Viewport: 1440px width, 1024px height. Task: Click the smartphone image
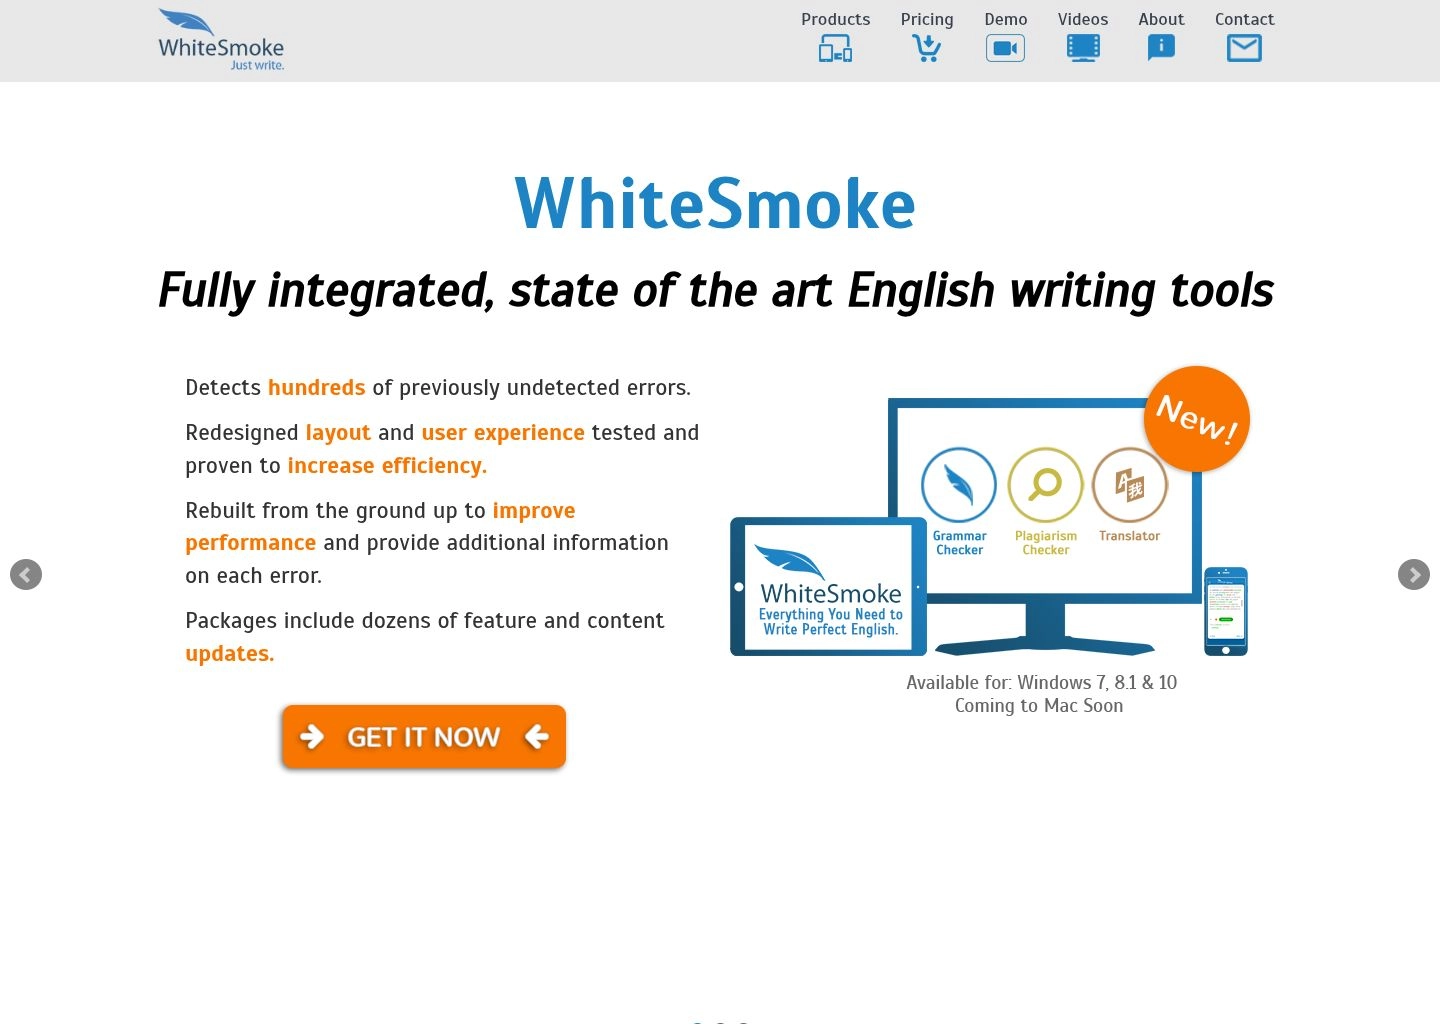pyautogui.click(x=1226, y=611)
